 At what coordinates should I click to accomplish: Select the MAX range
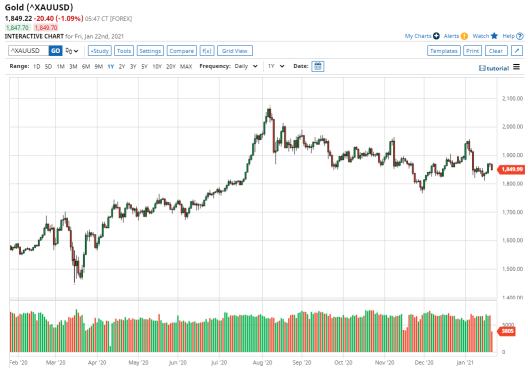point(186,67)
